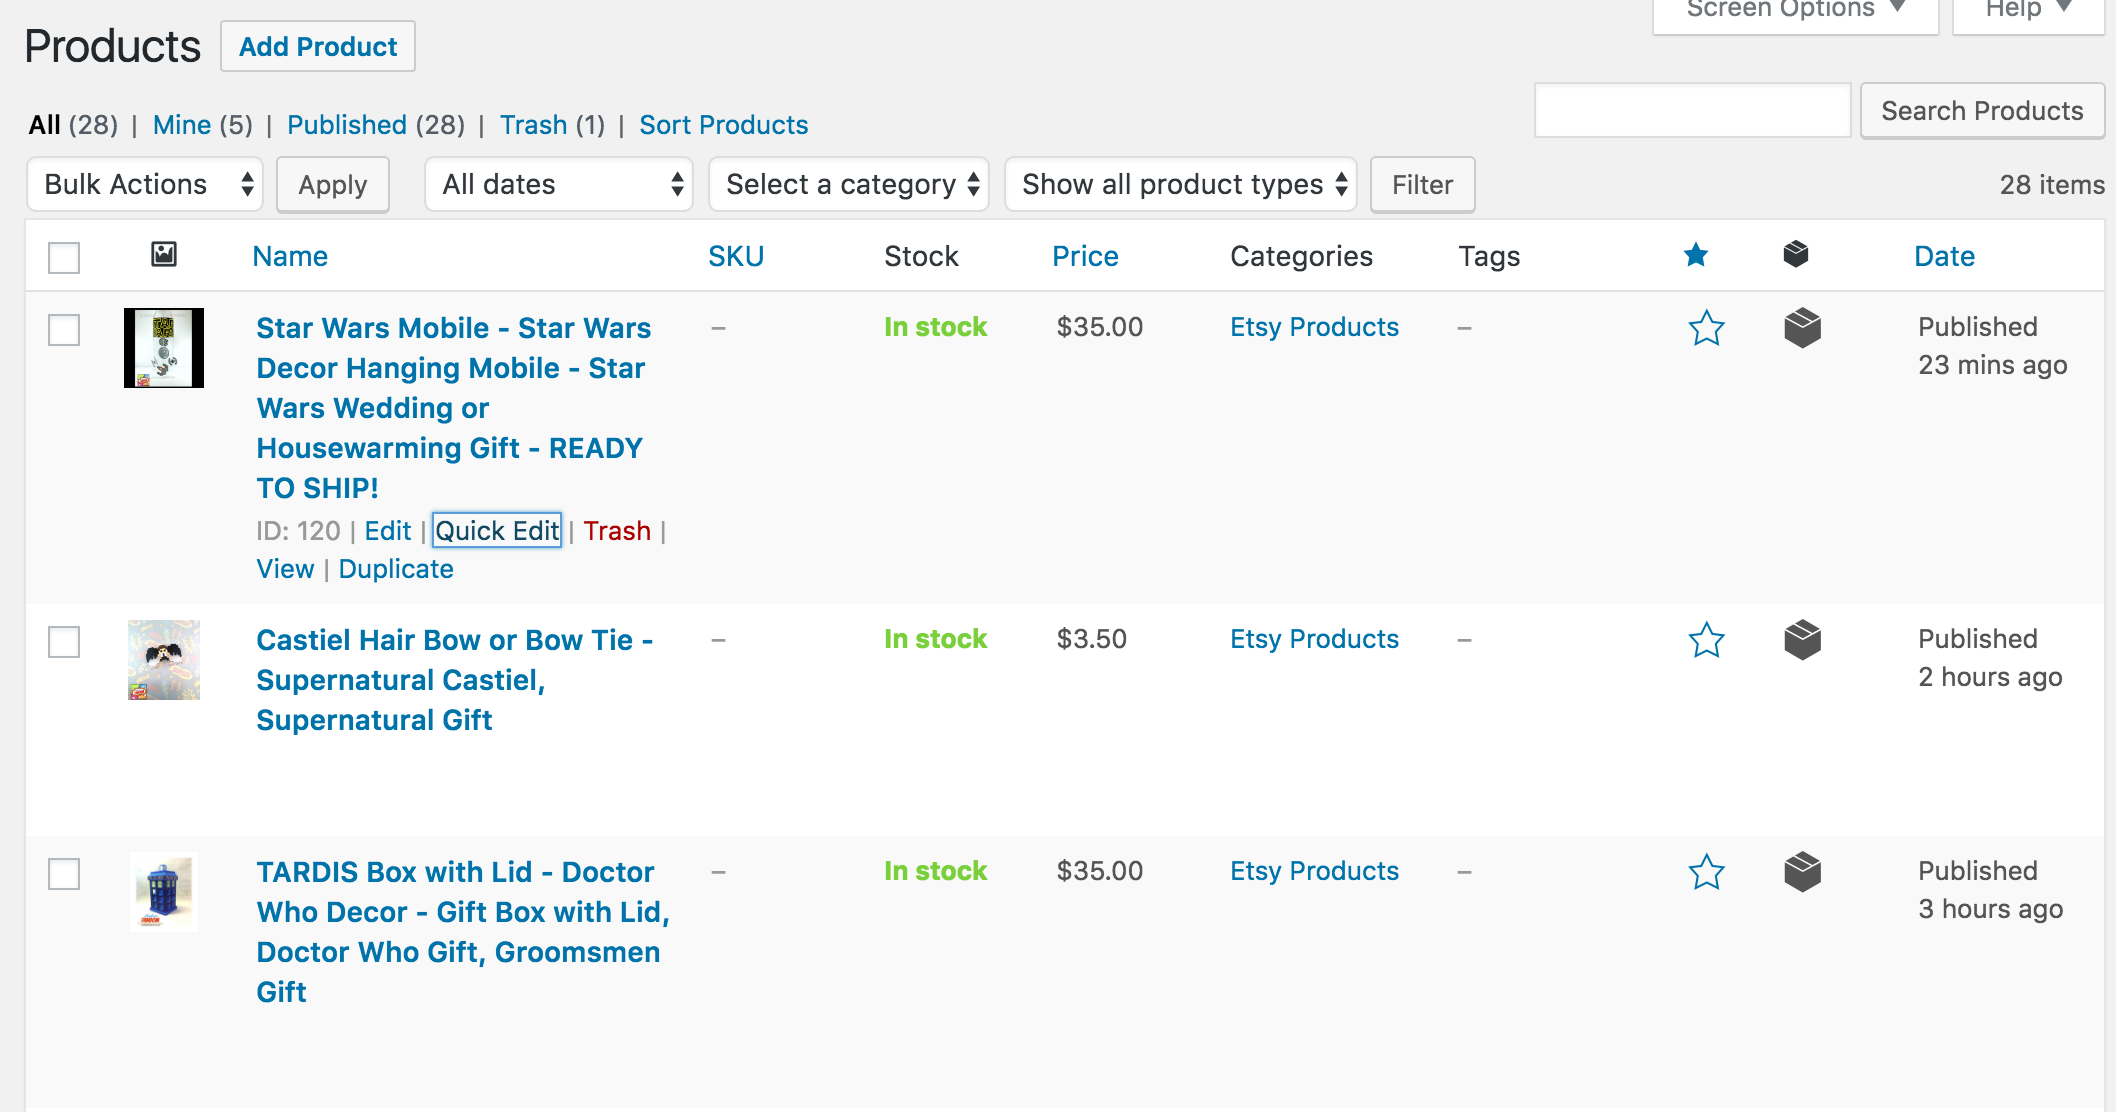Expand the Select a category dropdown

(850, 184)
